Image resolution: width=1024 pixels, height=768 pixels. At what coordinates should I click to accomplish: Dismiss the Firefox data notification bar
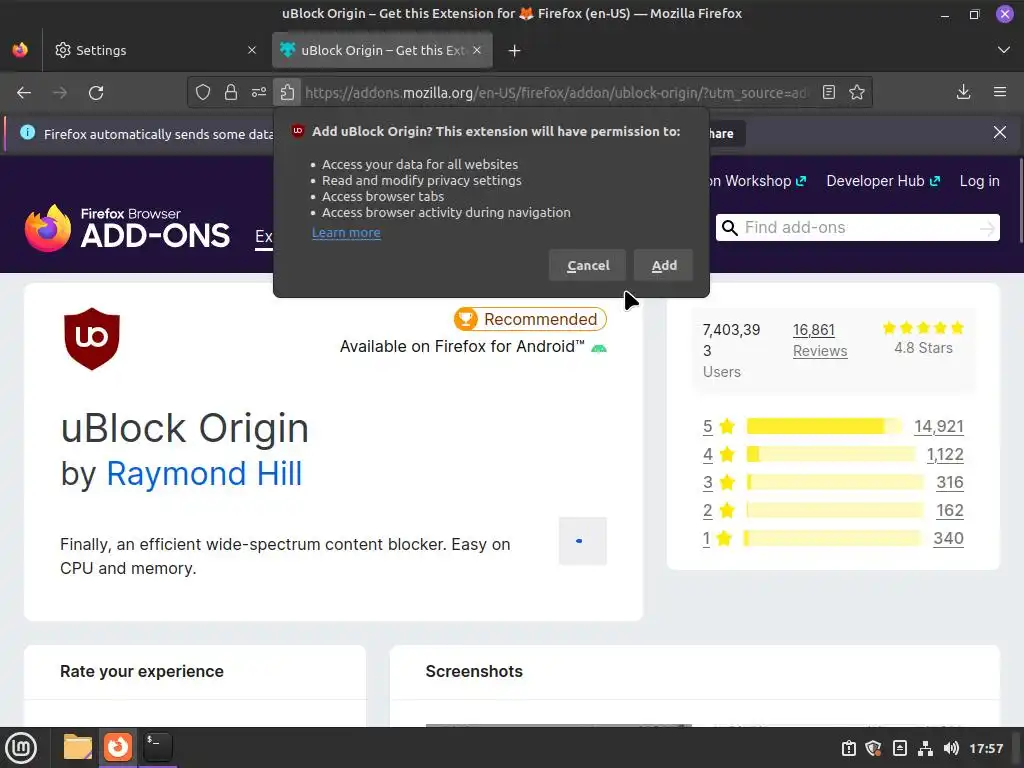tap(1000, 133)
